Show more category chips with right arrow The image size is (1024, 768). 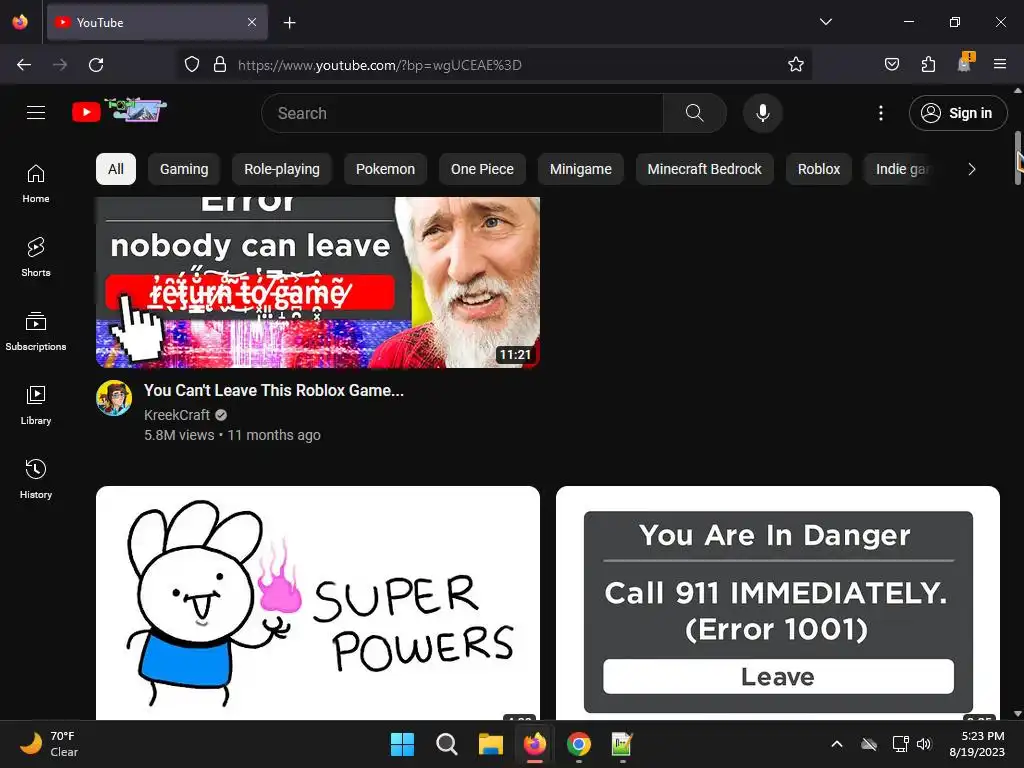pos(972,169)
